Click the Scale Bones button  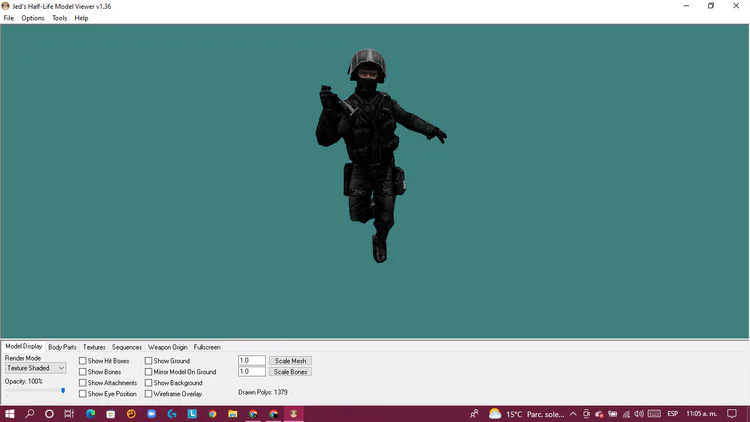(290, 372)
